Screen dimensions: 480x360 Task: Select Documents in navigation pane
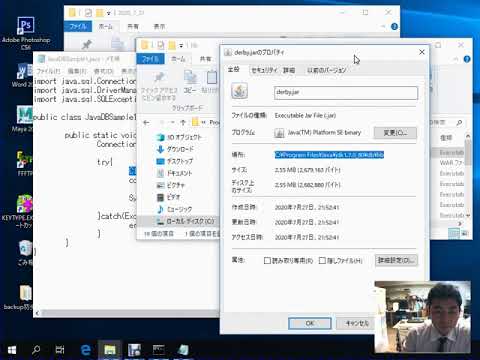(x=174, y=173)
